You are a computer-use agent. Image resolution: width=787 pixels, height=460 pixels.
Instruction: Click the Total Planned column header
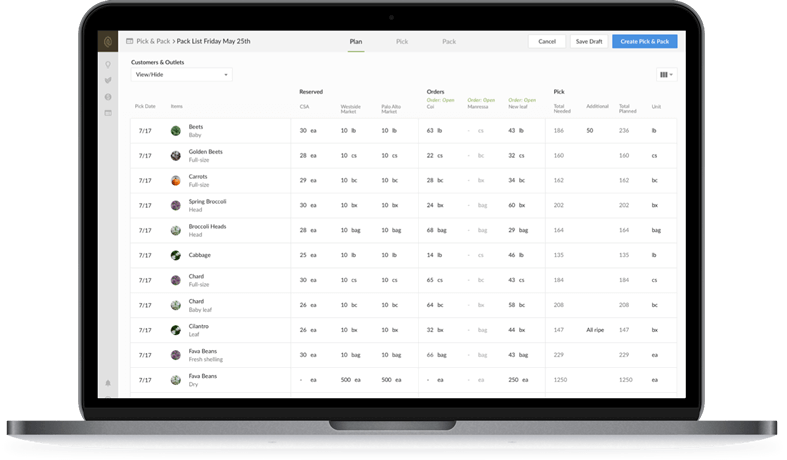point(627,109)
